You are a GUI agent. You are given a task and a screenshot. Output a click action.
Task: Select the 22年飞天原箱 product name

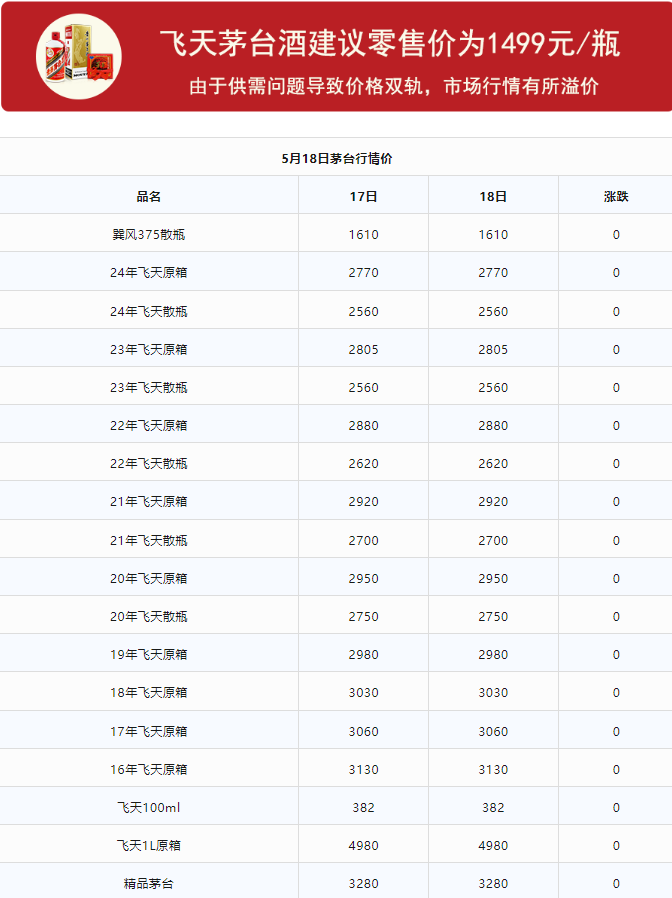click(149, 426)
